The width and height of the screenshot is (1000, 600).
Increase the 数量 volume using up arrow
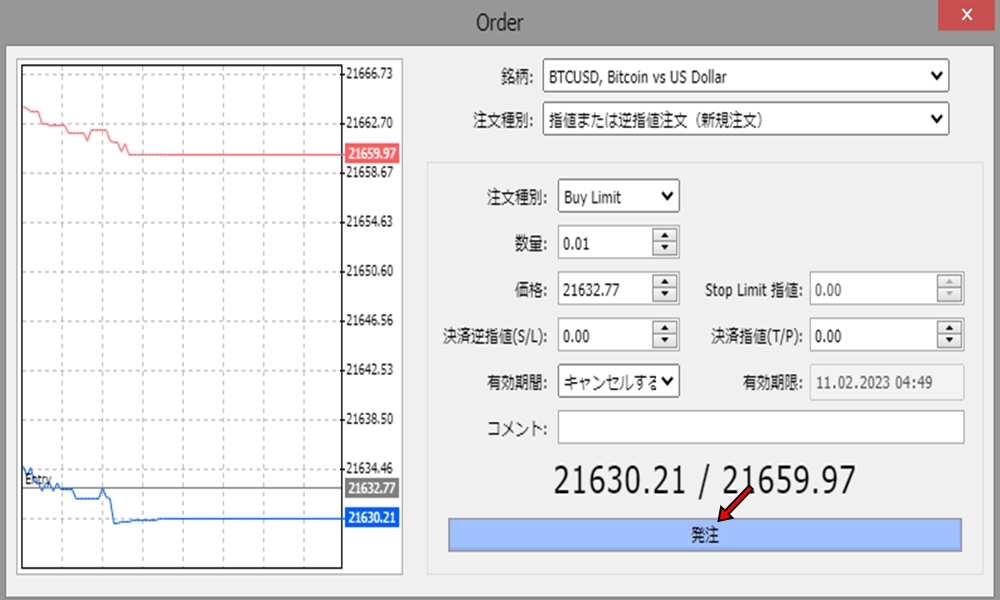pyautogui.click(x=663, y=237)
